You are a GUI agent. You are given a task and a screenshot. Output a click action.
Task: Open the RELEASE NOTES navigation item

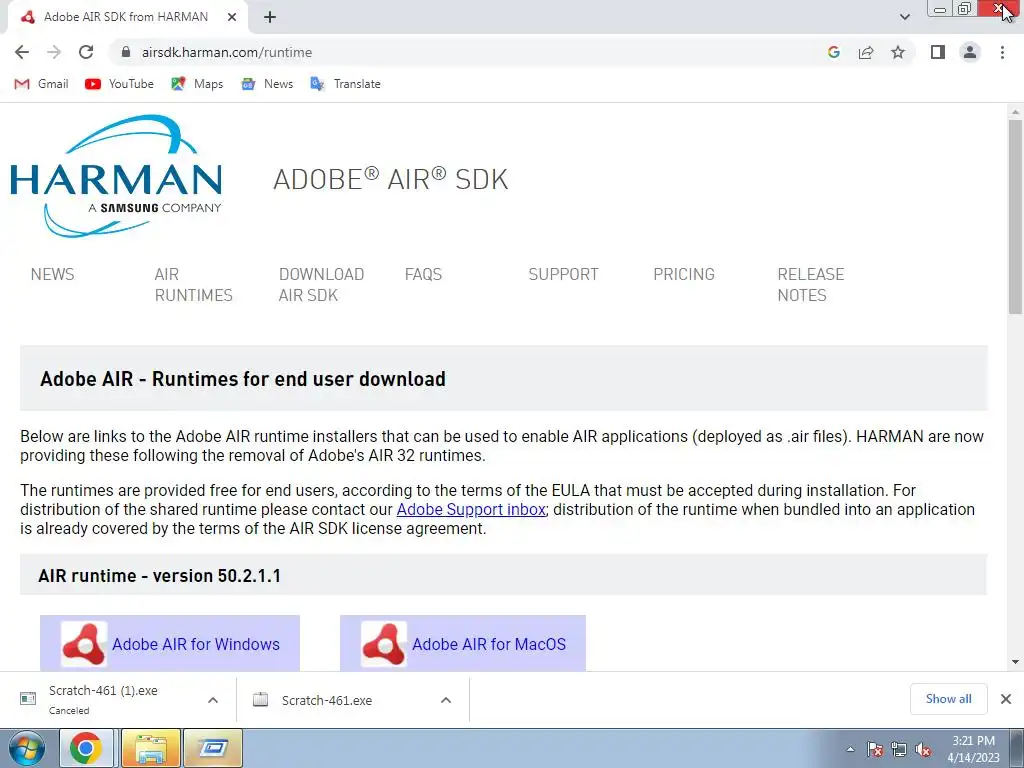click(x=810, y=285)
